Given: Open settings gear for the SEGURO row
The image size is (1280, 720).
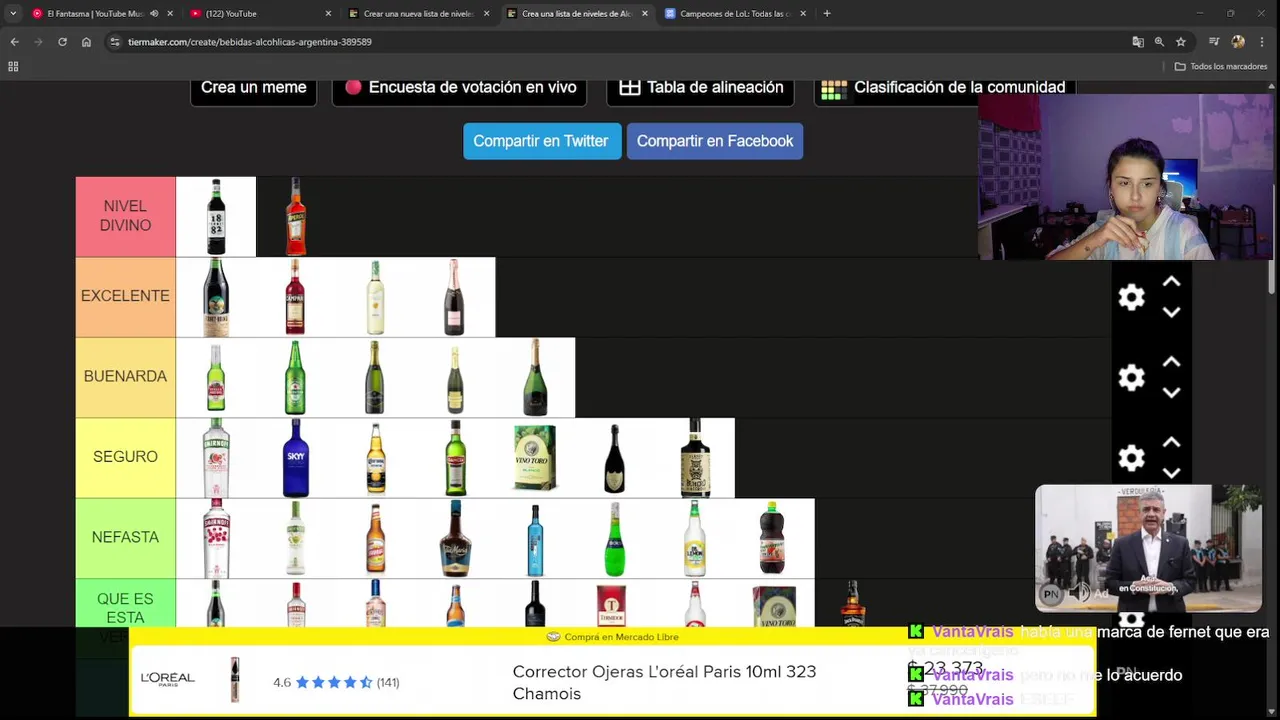Looking at the screenshot, I should 1131,457.
